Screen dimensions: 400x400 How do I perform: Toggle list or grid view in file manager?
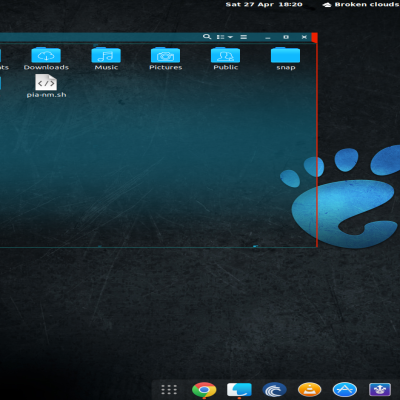tap(220, 37)
